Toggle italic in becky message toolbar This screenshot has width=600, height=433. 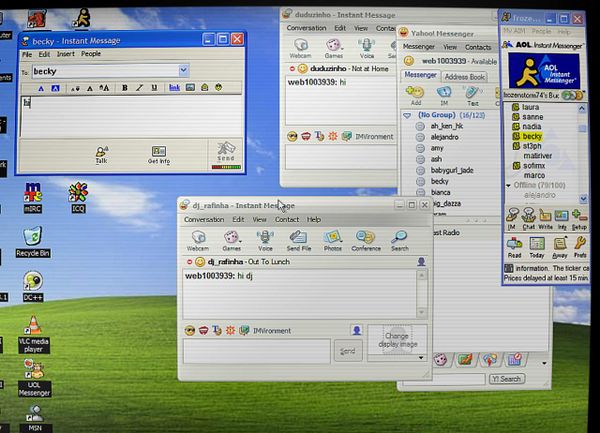click(x=139, y=88)
